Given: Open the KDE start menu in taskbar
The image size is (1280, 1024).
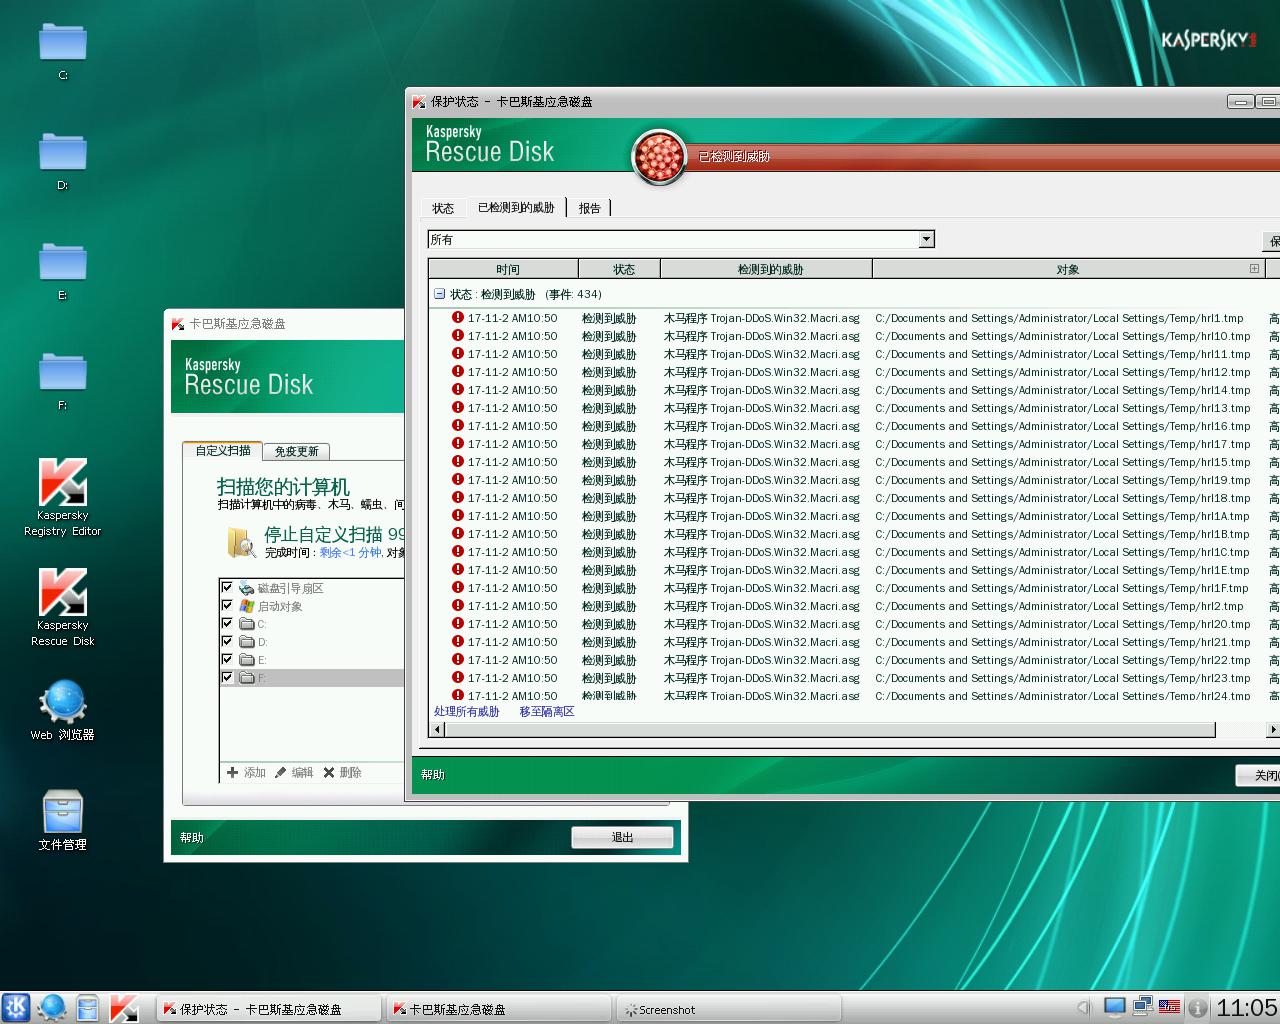Looking at the screenshot, I should (16, 1008).
